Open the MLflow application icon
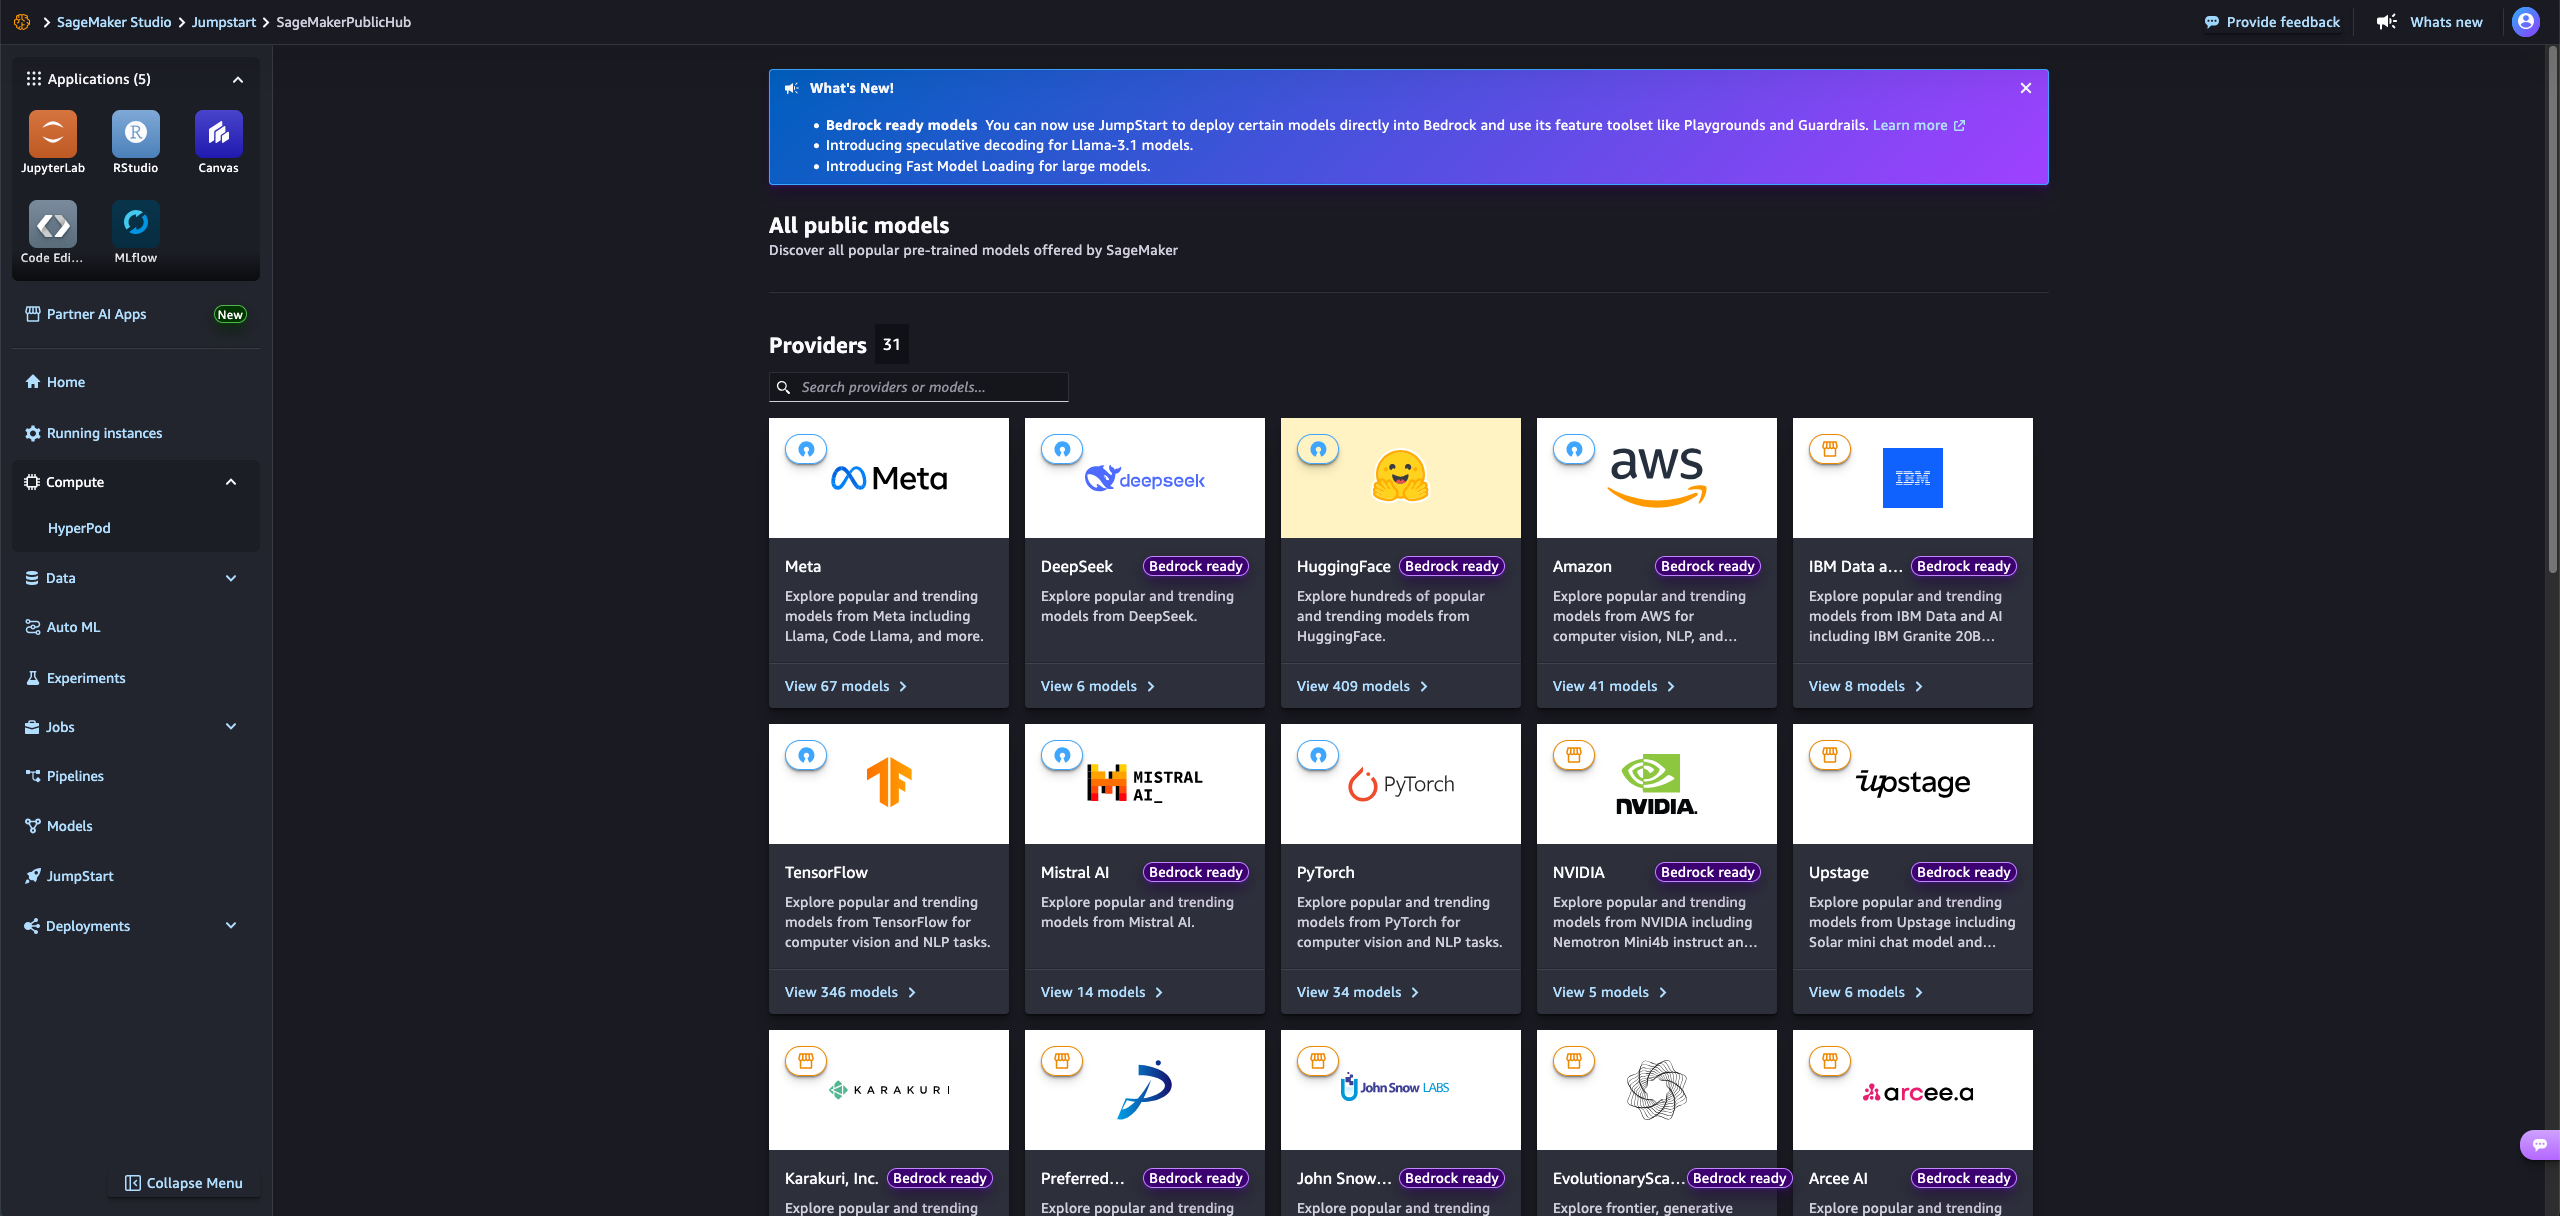 point(135,224)
